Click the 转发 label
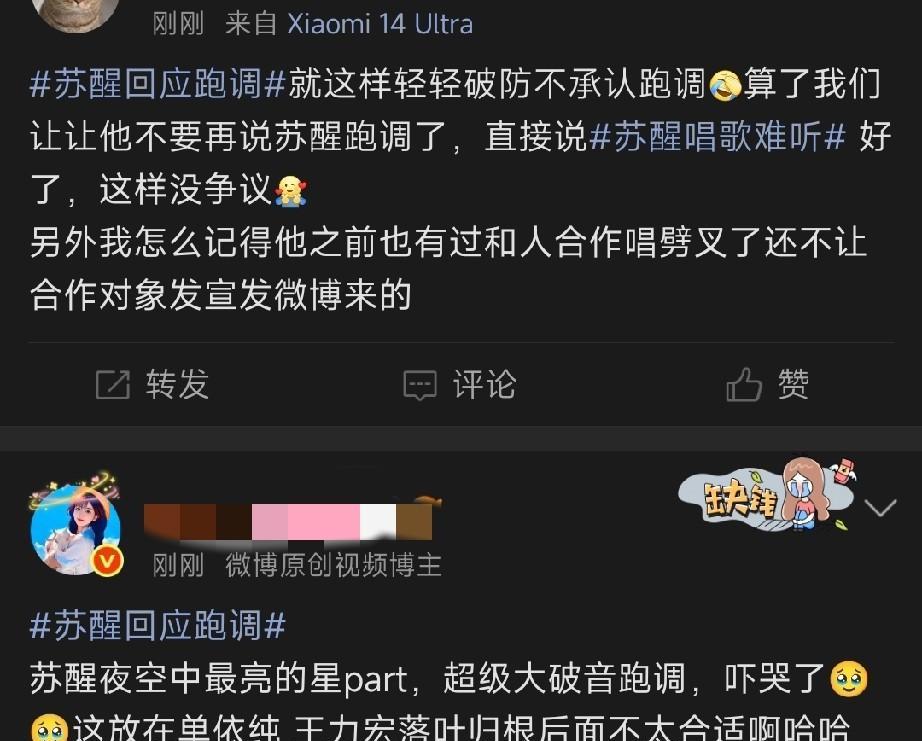922x741 pixels. 177,385
